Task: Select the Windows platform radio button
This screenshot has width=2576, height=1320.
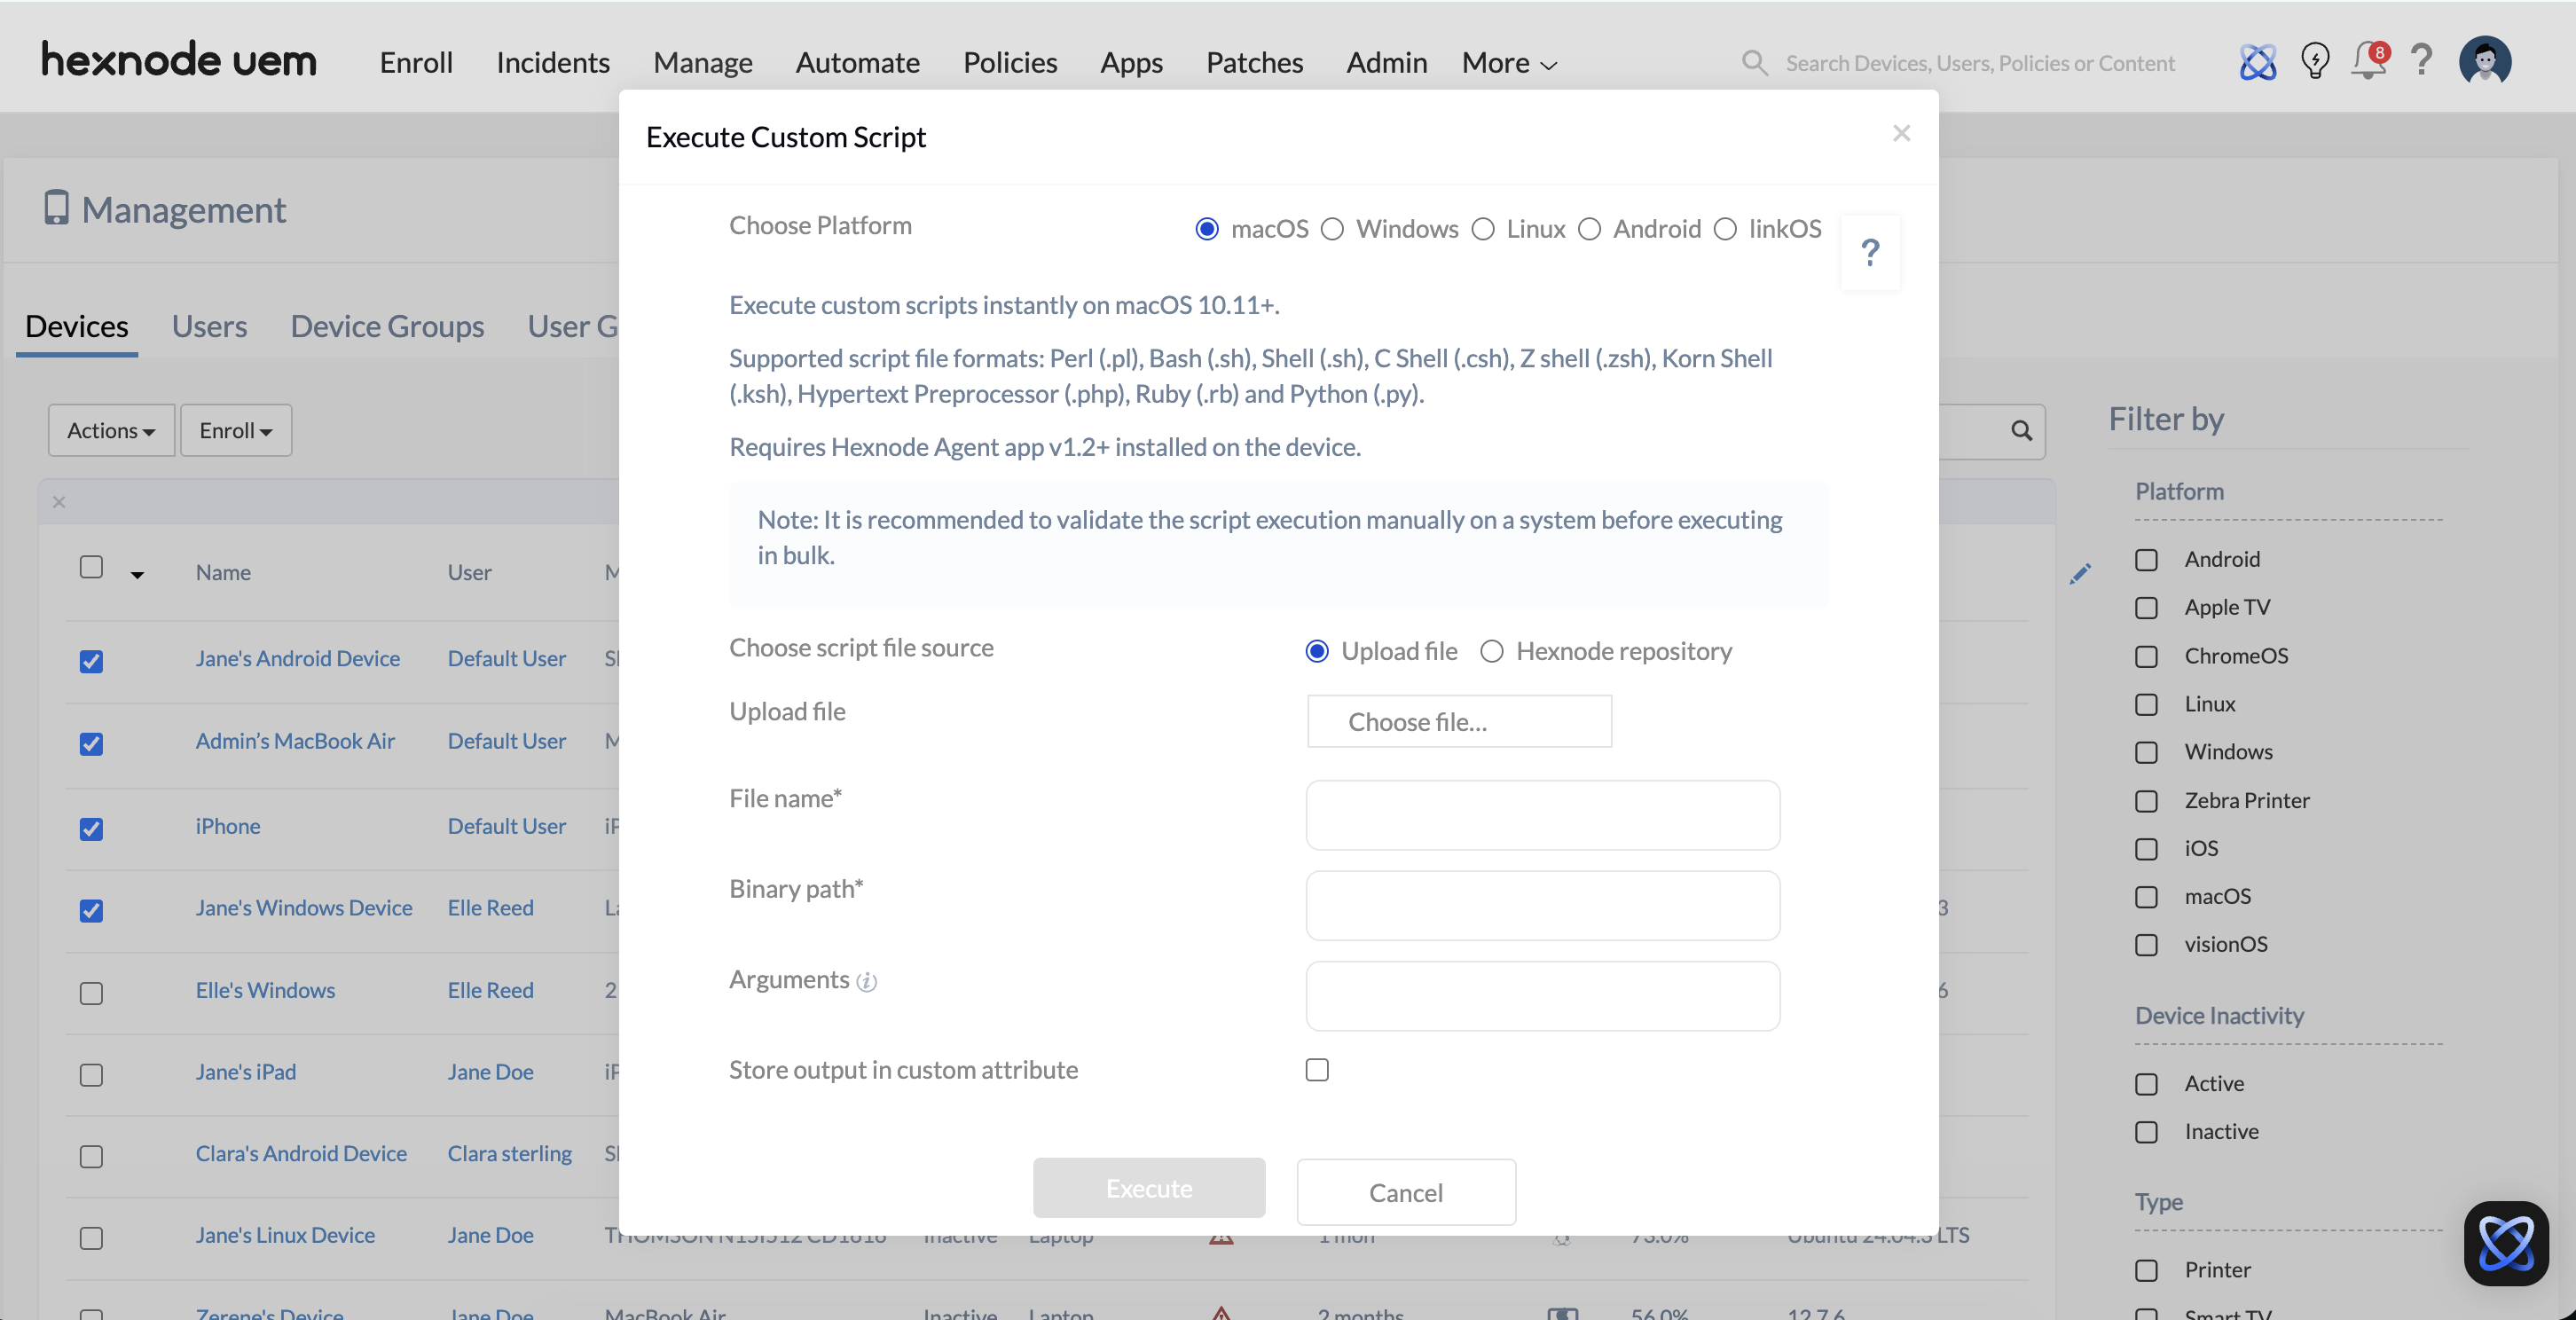Action: (x=1332, y=230)
